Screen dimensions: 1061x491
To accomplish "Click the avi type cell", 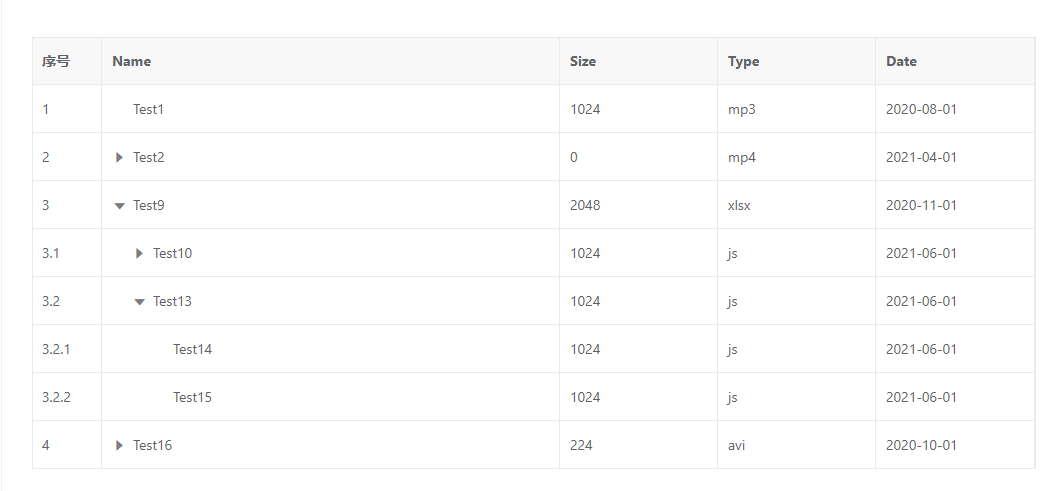I will (736, 445).
